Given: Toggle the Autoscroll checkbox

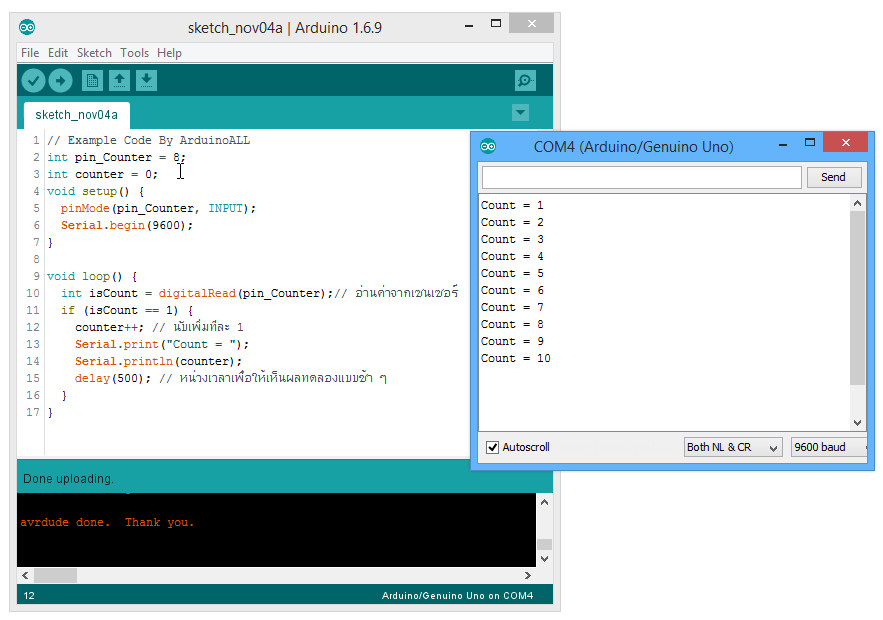Looking at the screenshot, I should 492,447.
